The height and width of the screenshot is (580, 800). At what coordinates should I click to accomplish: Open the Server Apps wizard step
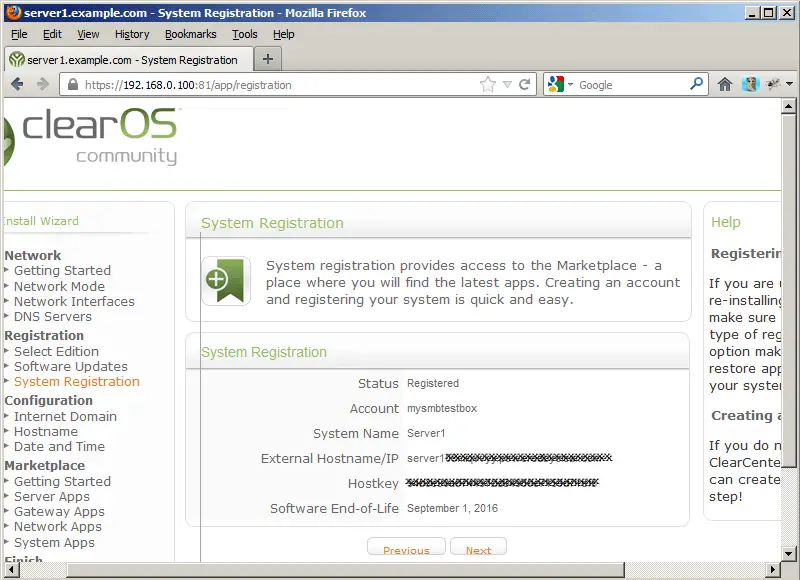click(52, 496)
